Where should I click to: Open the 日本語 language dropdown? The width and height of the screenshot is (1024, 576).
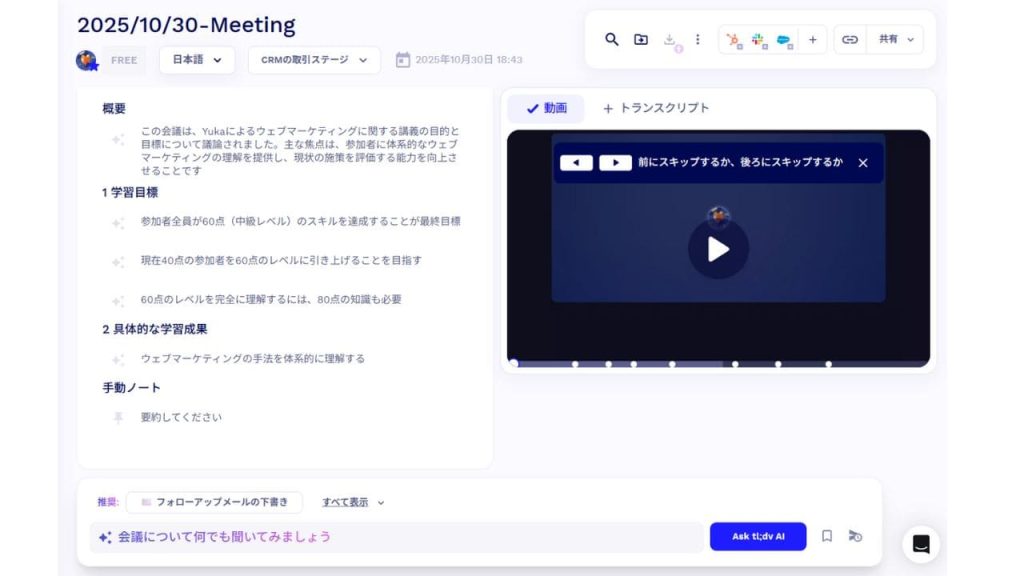(x=197, y=60)
